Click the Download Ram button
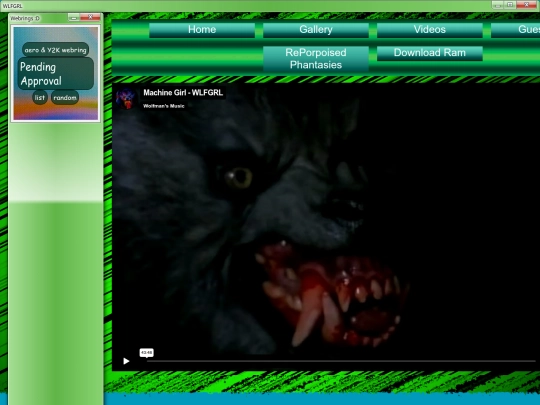The height and width of the screenshot is (405, 540). [x=429, y=53]
